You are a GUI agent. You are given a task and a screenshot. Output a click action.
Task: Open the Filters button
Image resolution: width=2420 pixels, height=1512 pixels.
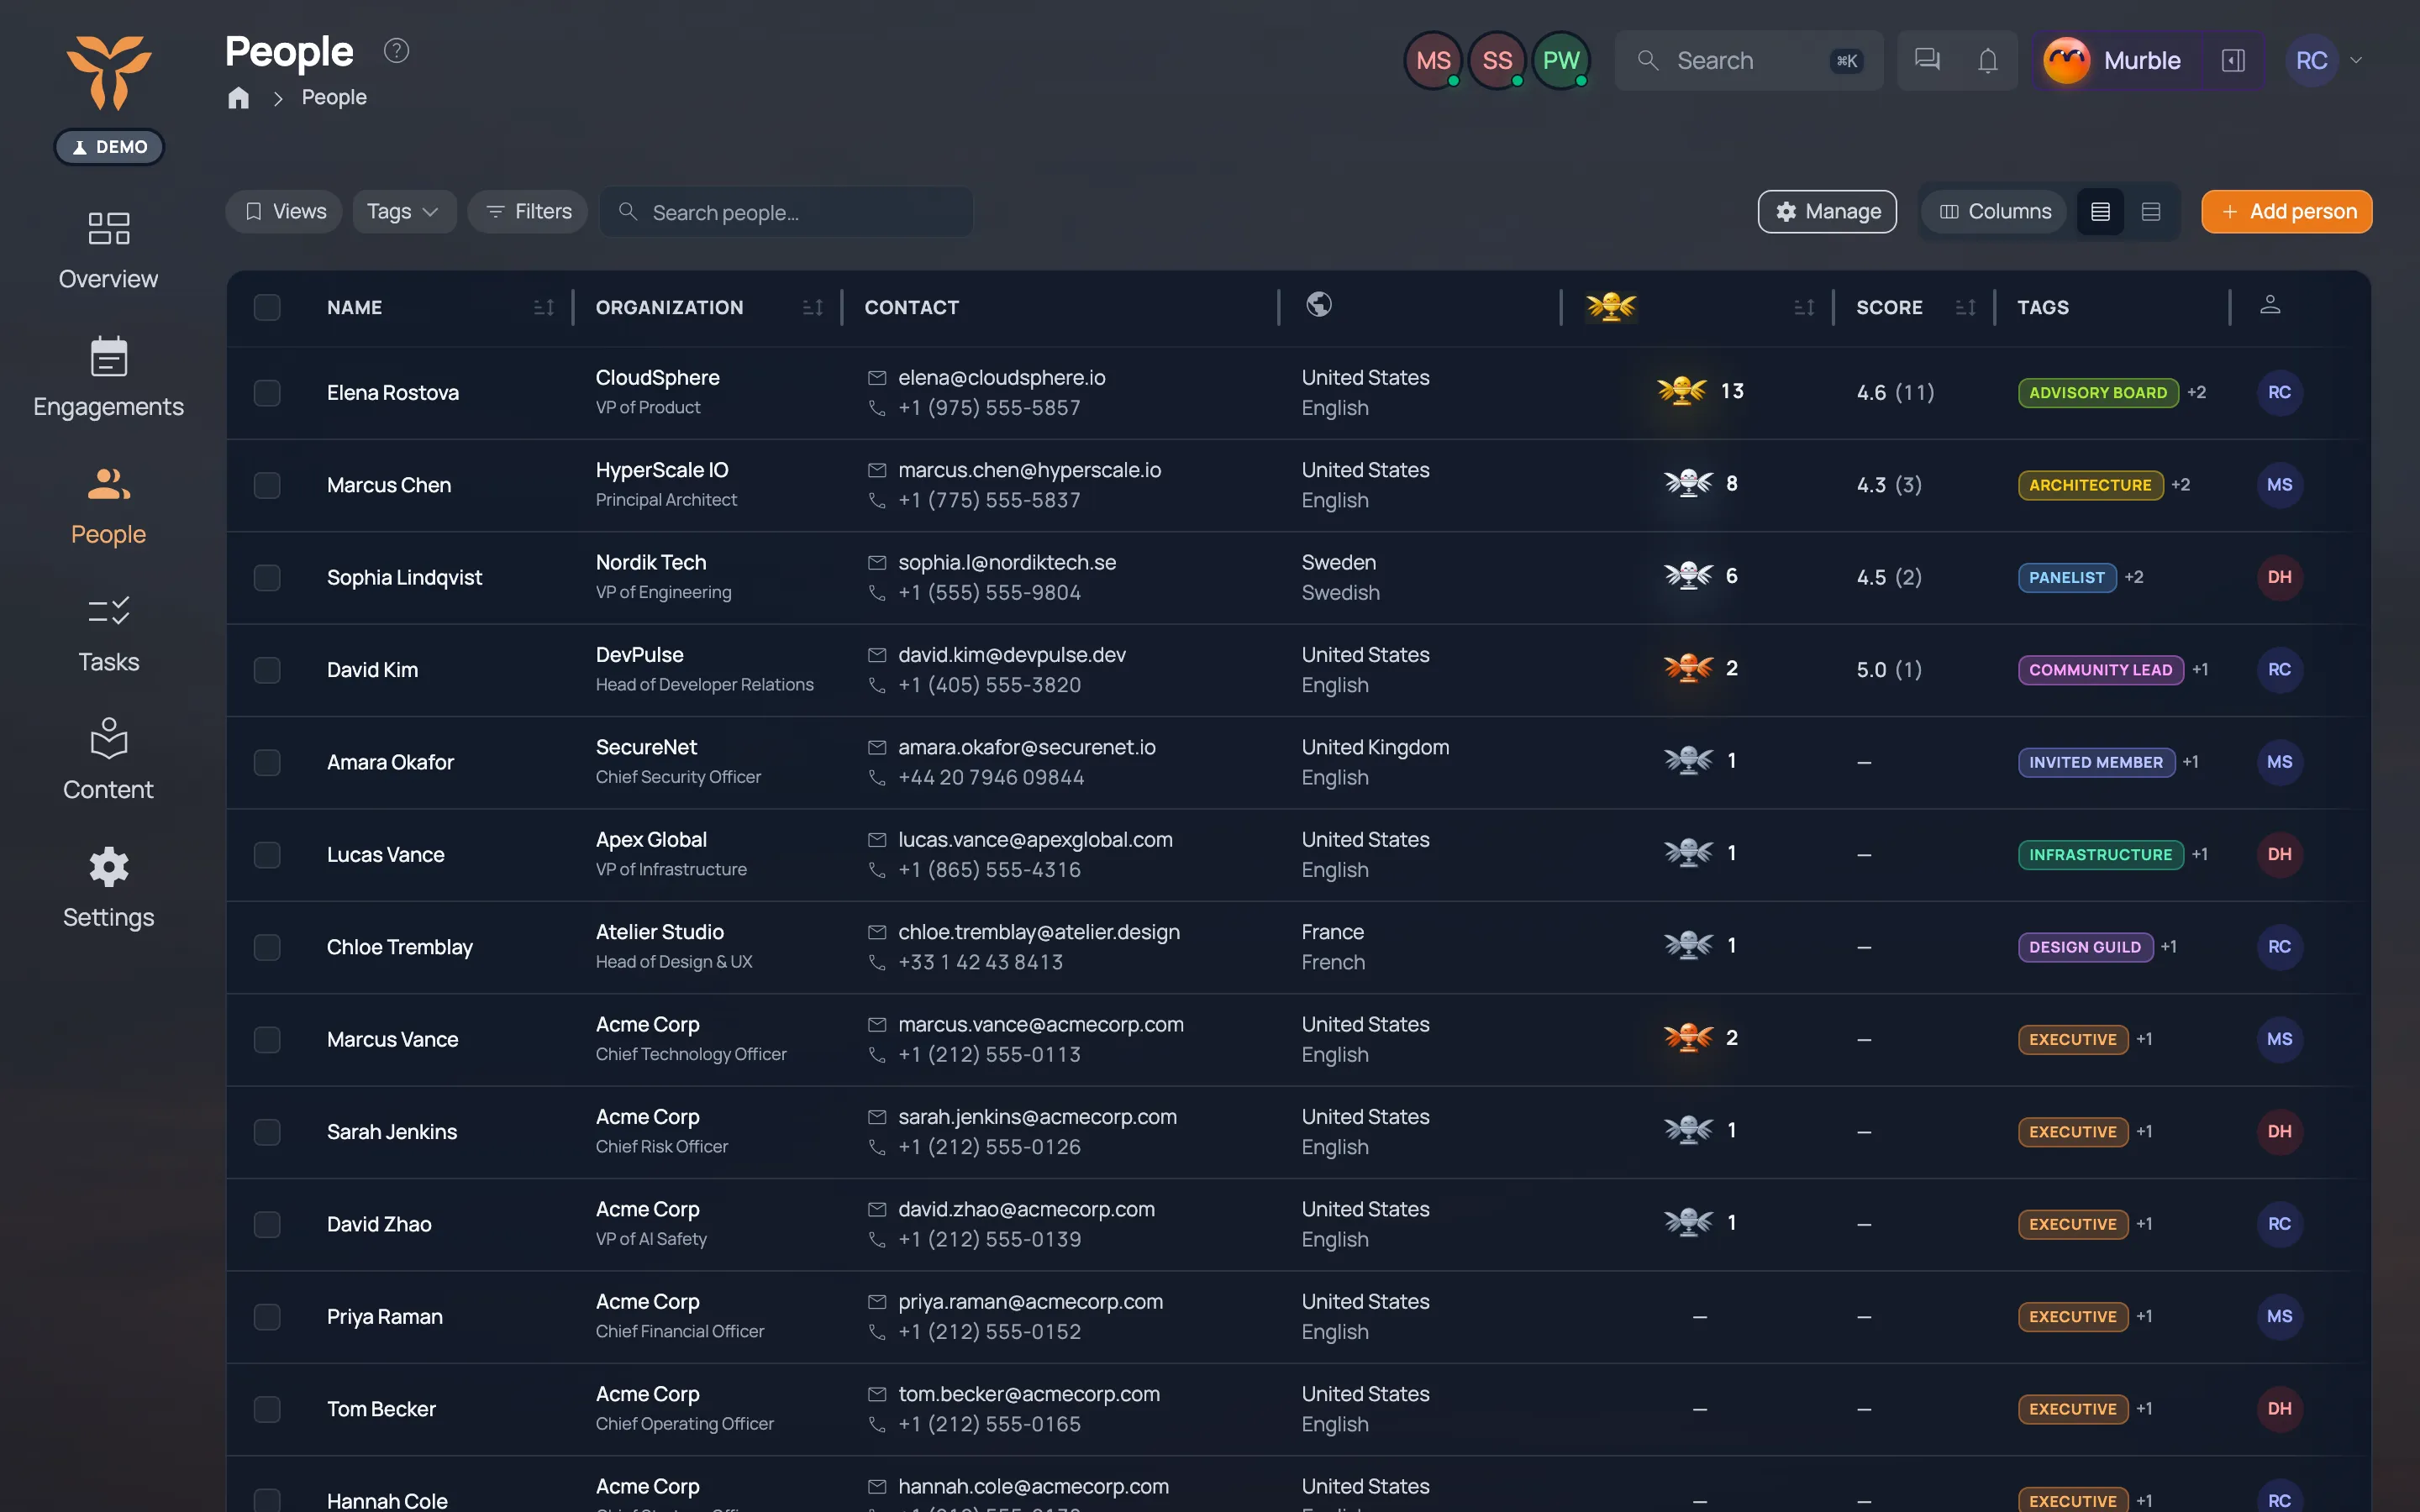pyautogui.click(x=528, y=212)
